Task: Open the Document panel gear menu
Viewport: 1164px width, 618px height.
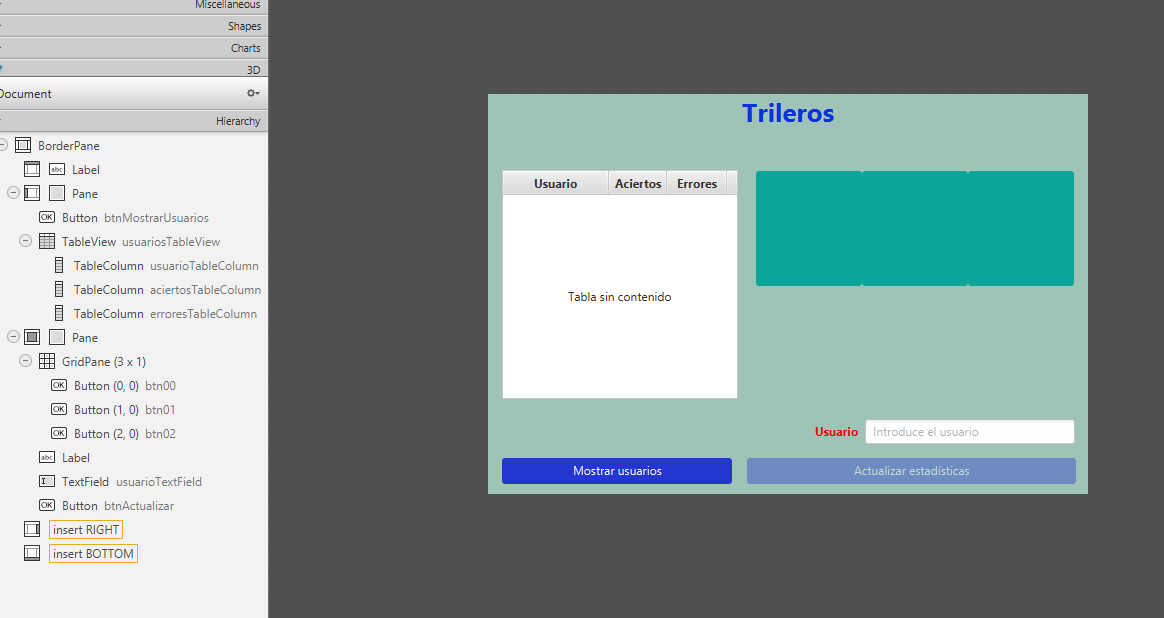Action: 253,93
